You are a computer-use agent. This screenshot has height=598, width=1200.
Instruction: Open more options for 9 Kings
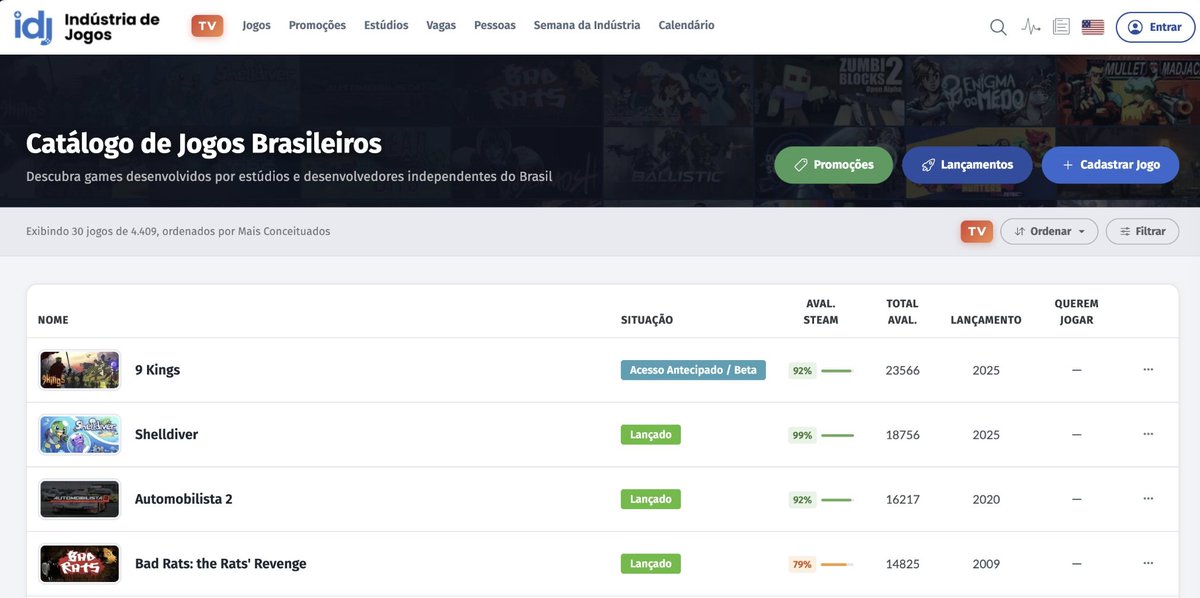1148,370
